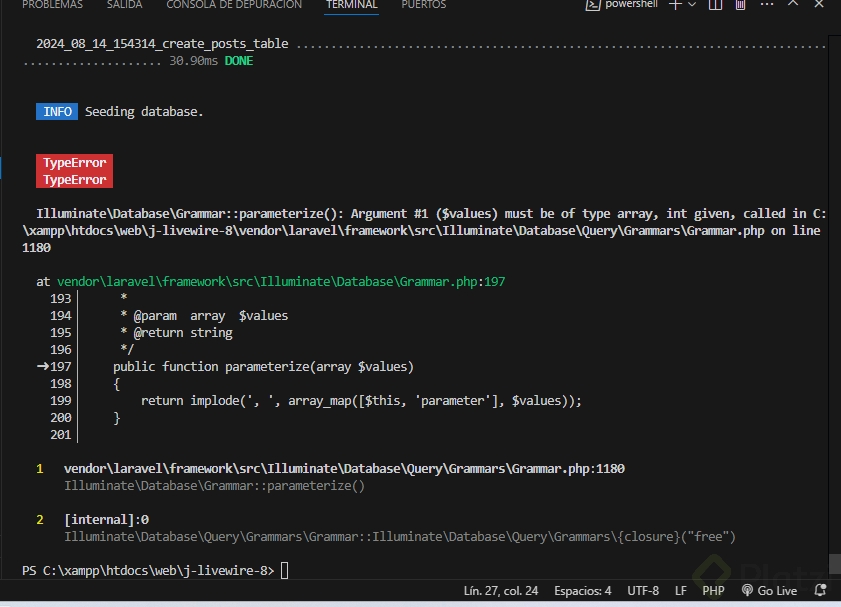Click the powershell terminal profile icon
Screen dimensions: 841x607
[x=592, y=5]
